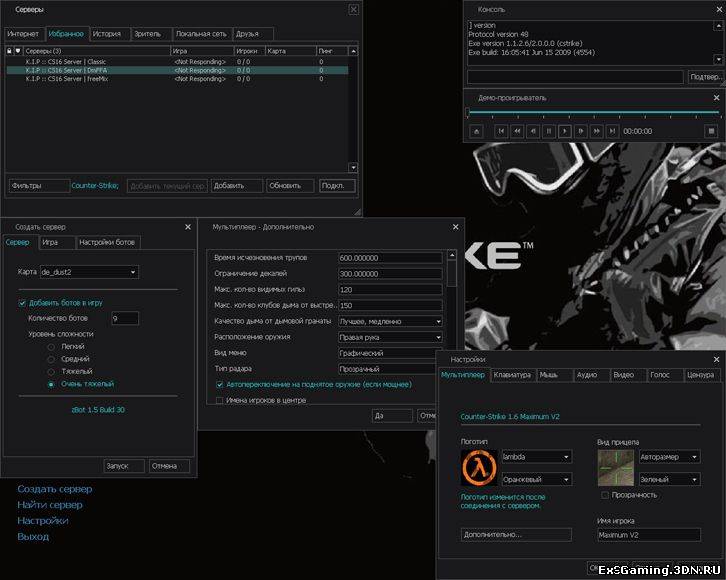Fast forward the demo playback
The height and width of the screenshot is (580, 726).
pos(596,131)
